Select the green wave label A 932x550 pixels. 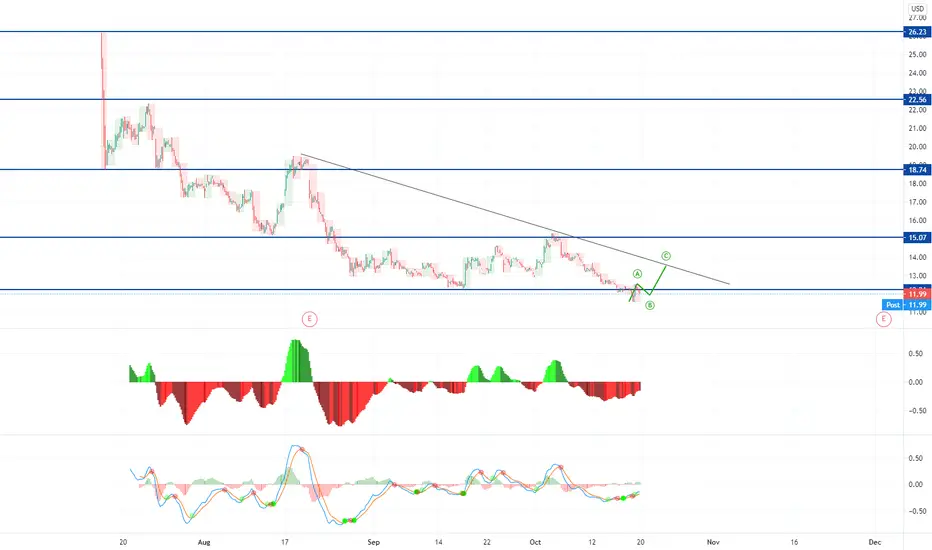(x=637, y=274)
